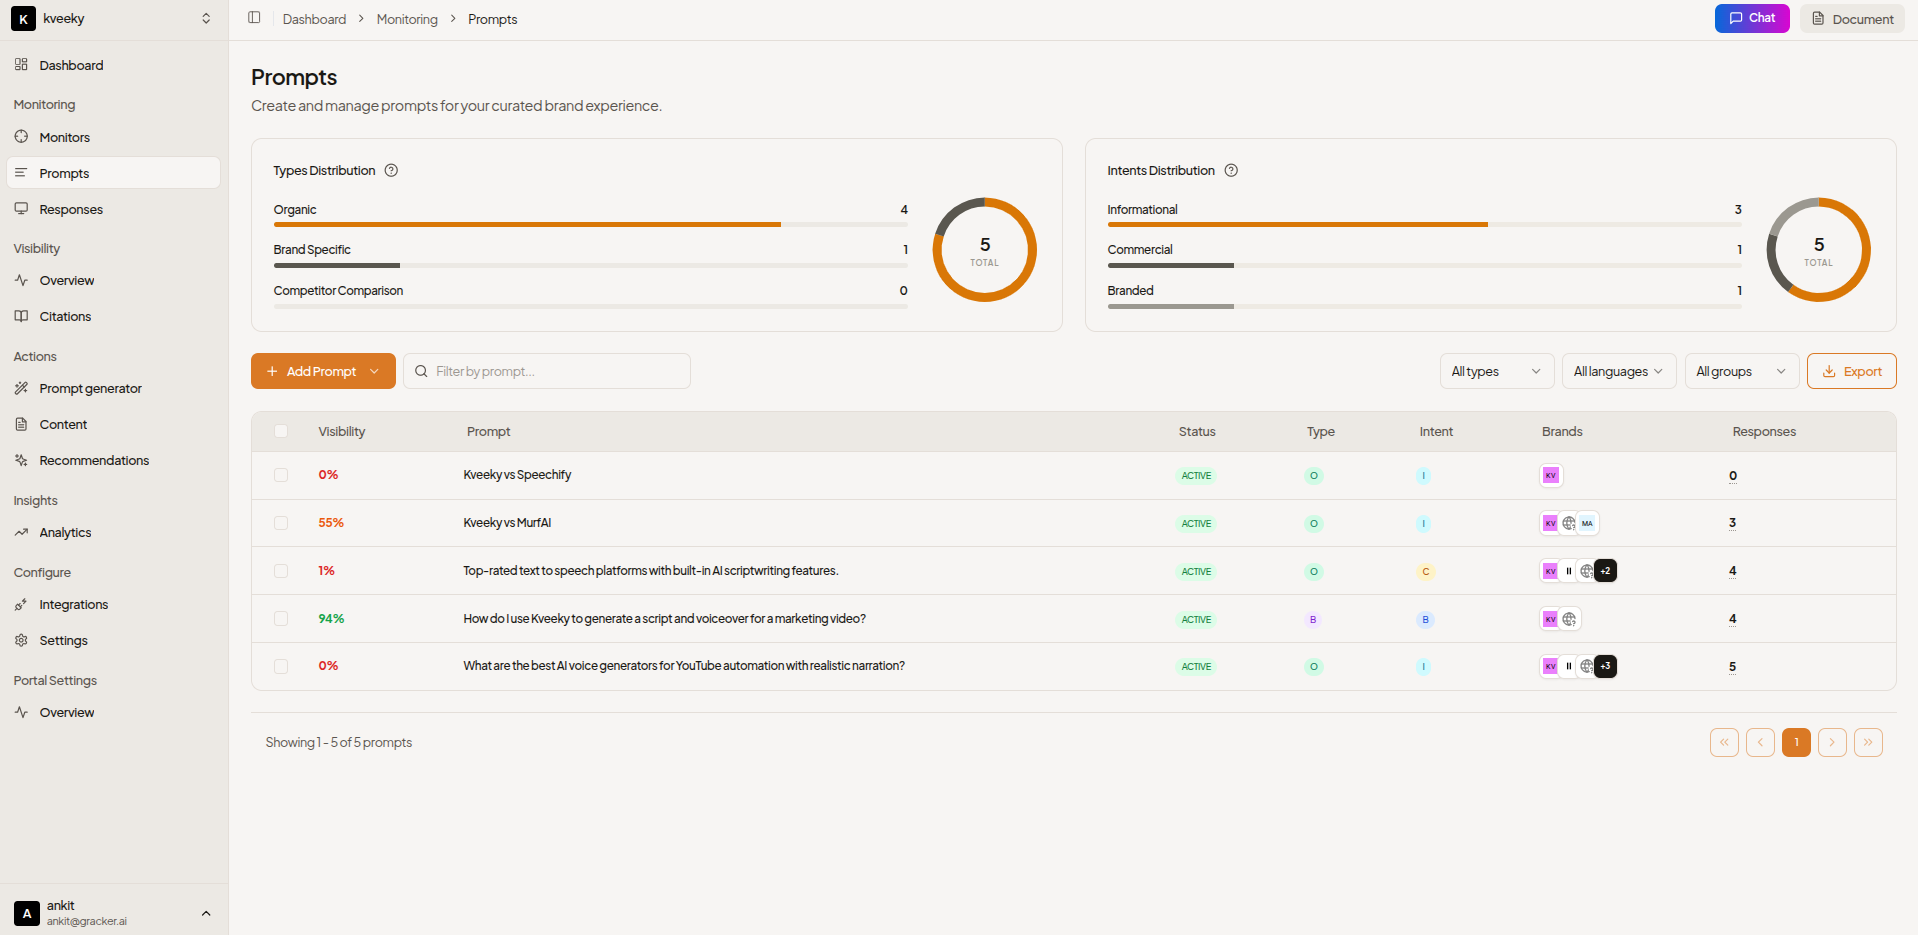The width and height of the screenshot is (1918, 935).
Task: Click the Brand Specific type badge B
Action: point(1313,620)
